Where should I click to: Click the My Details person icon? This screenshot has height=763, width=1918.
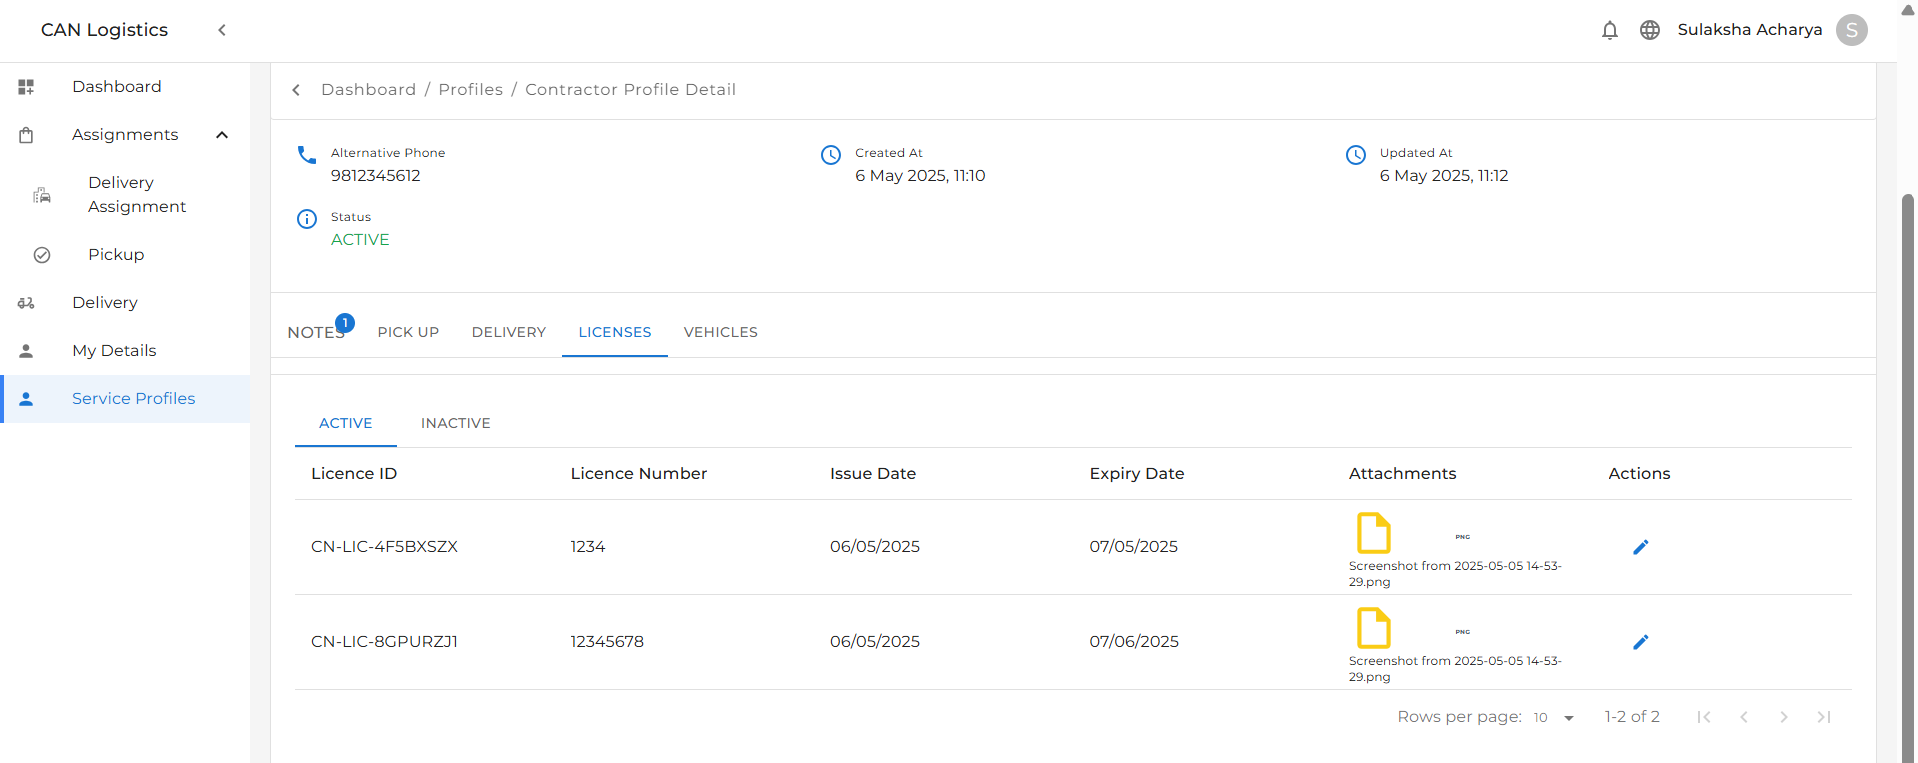click(x=26, y=351)
